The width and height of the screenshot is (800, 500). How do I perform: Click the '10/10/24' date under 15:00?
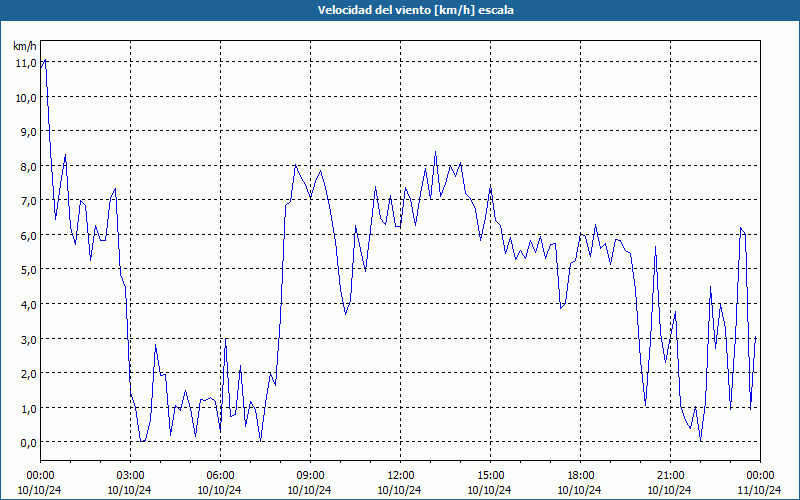(490, 490)
